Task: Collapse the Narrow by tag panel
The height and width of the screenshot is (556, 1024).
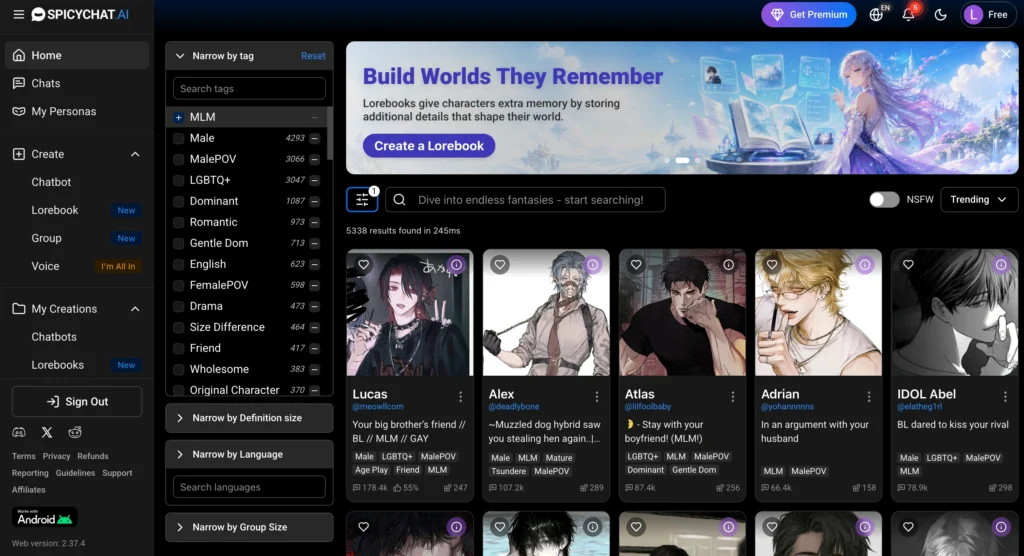Action: [180, 56]
